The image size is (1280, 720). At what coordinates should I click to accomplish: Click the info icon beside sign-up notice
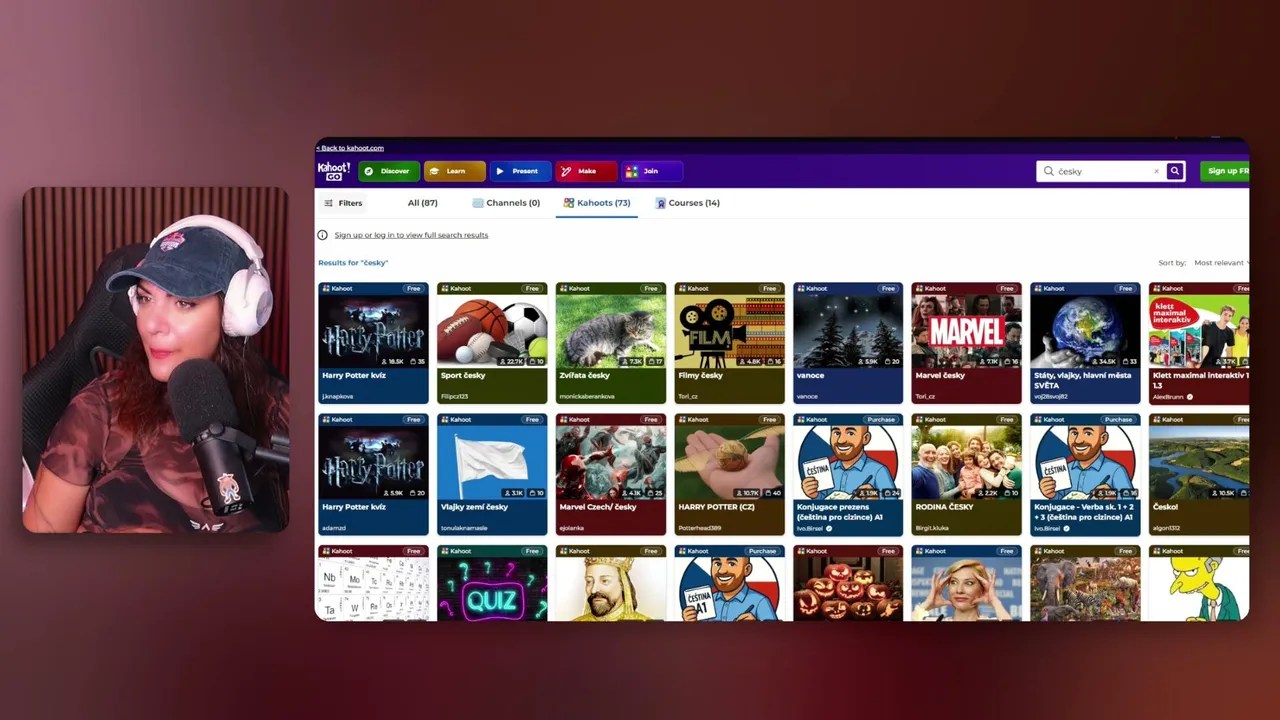[322, 235]
